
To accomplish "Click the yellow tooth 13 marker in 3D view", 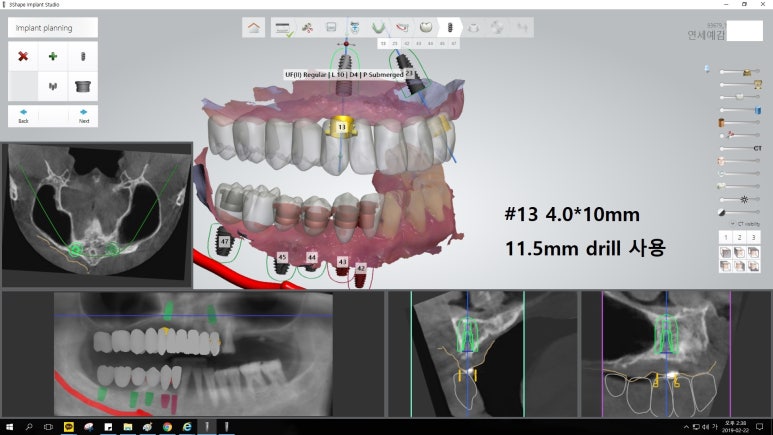I will pos(342,128).
